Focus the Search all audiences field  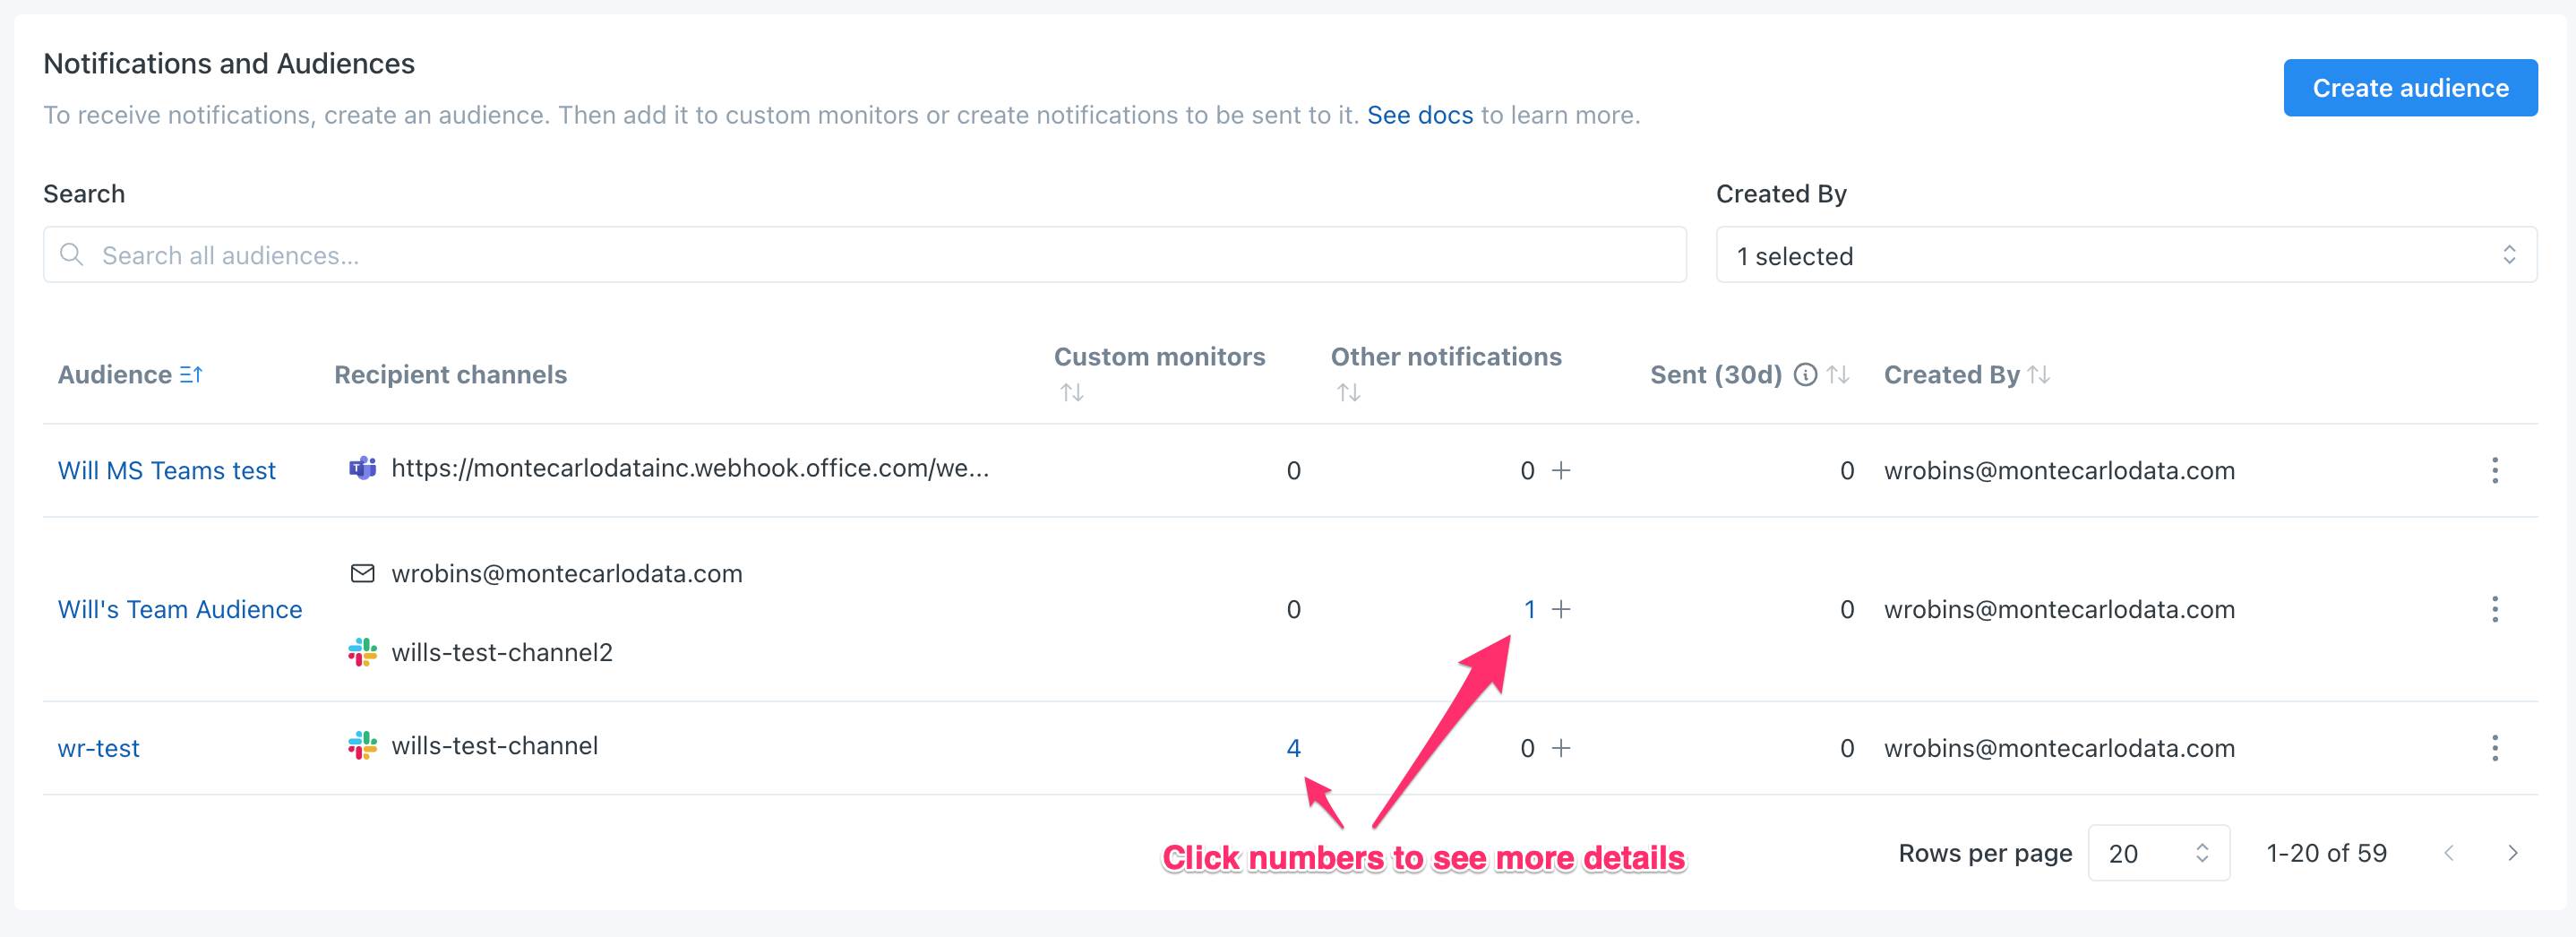[x=865, y=255]
